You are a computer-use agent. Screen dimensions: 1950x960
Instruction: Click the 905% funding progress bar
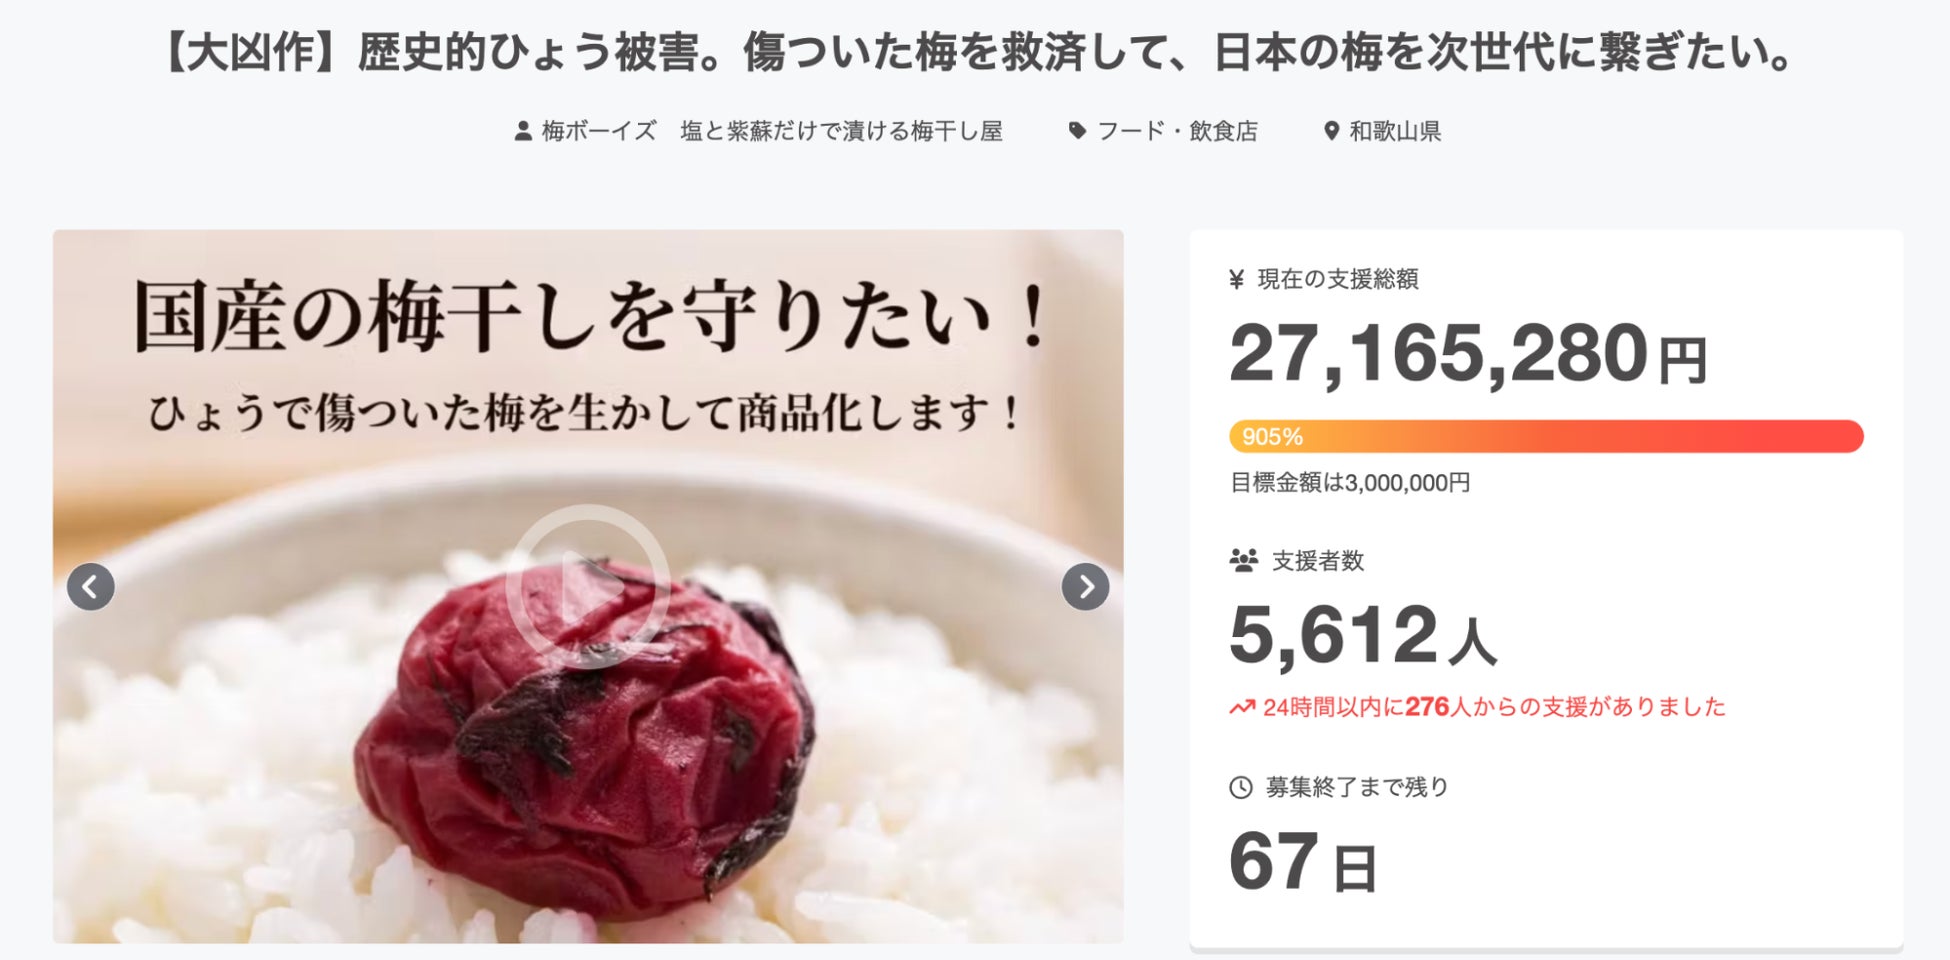click(1546, 436)
